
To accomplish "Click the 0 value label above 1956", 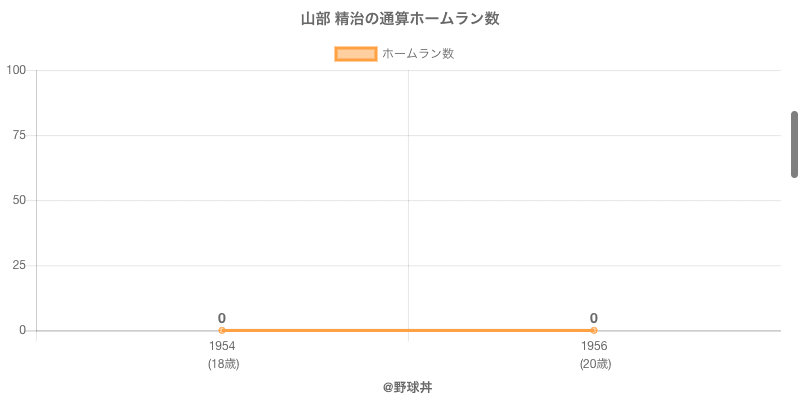I will 594,318.
